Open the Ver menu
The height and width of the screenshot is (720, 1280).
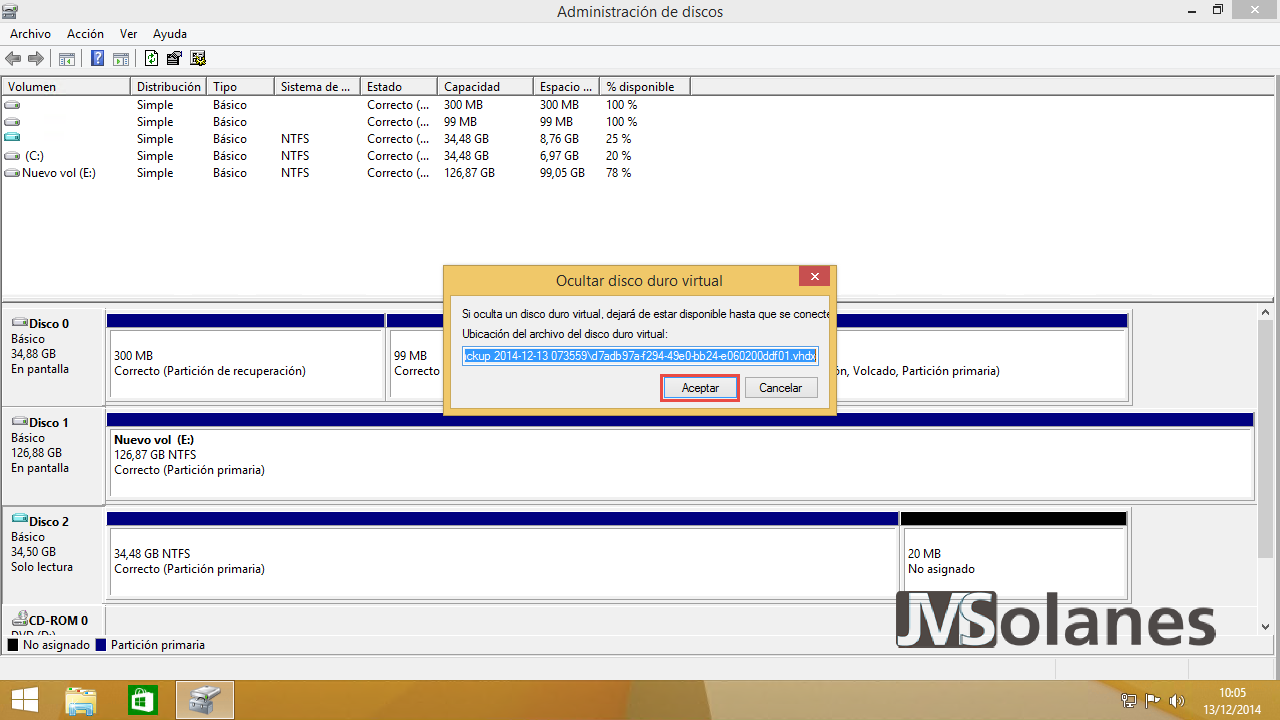coord(129,34)
